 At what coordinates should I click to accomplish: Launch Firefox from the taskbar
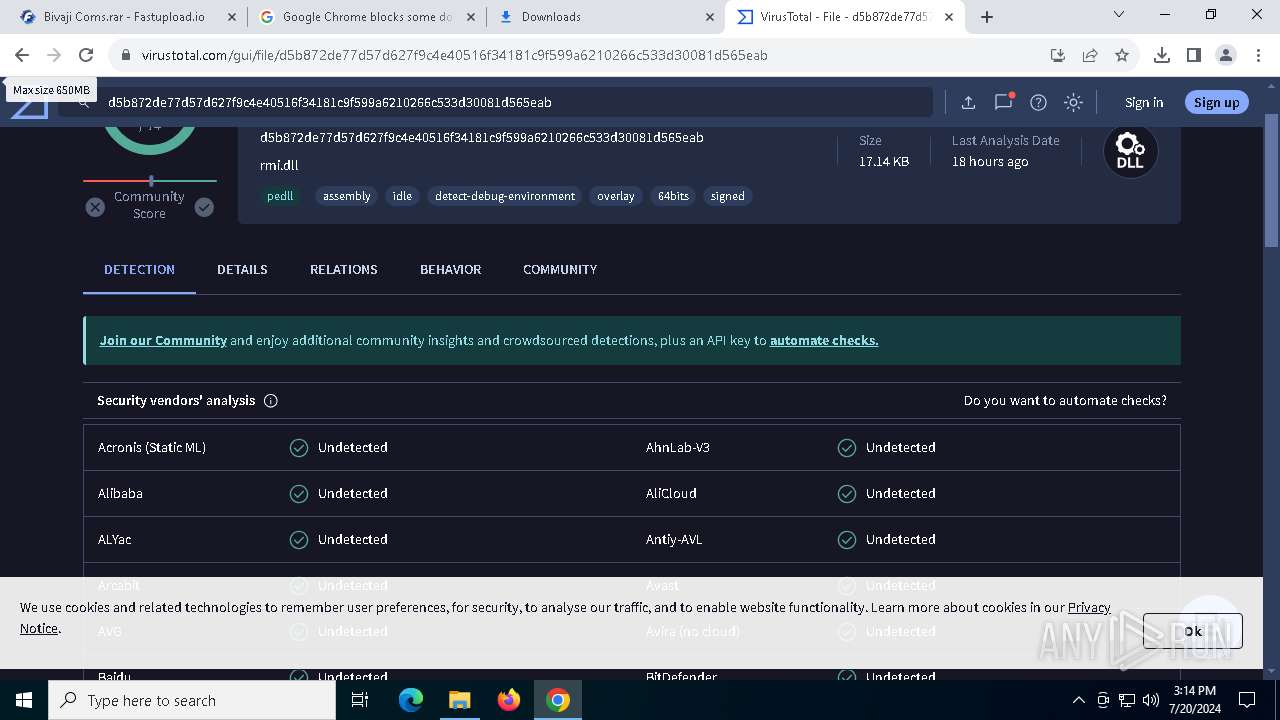509,700
